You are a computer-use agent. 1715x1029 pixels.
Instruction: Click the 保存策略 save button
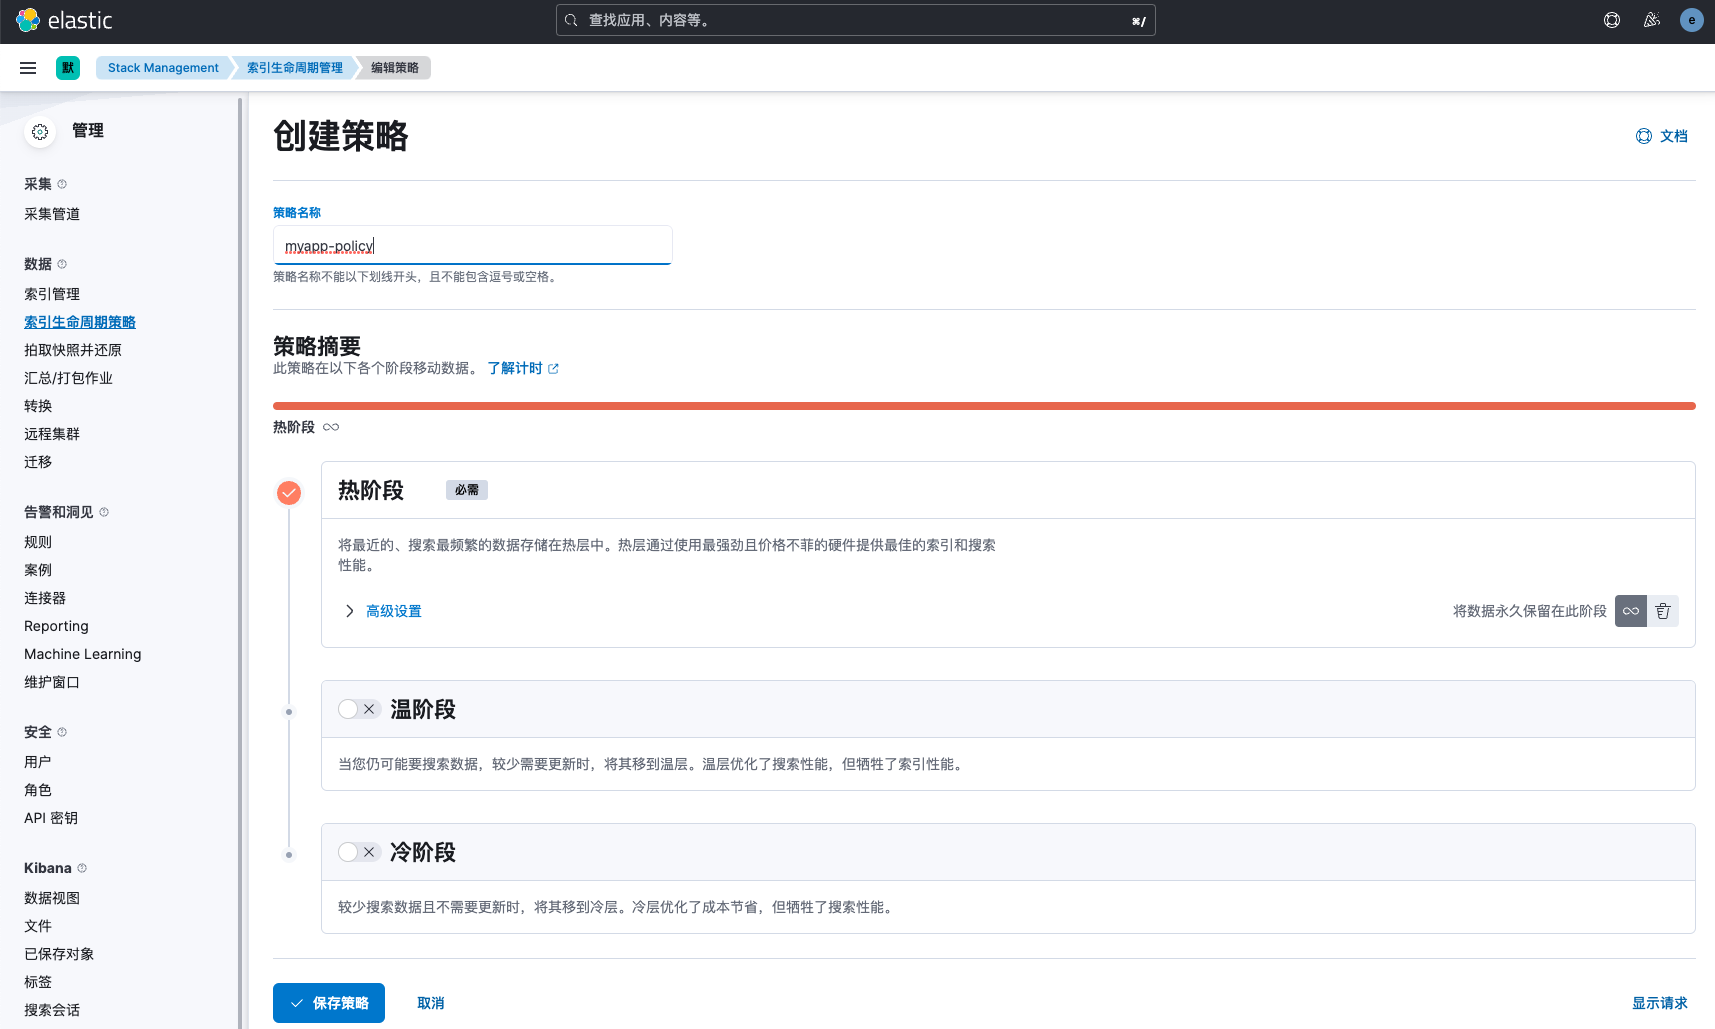pyautogui.click(x=329, y=1003)
